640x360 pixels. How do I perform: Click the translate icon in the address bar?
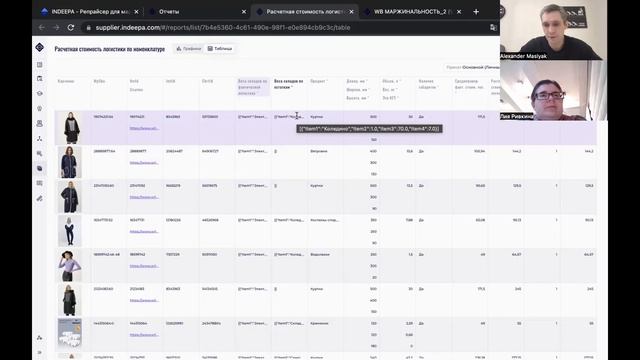pos(493,27)
